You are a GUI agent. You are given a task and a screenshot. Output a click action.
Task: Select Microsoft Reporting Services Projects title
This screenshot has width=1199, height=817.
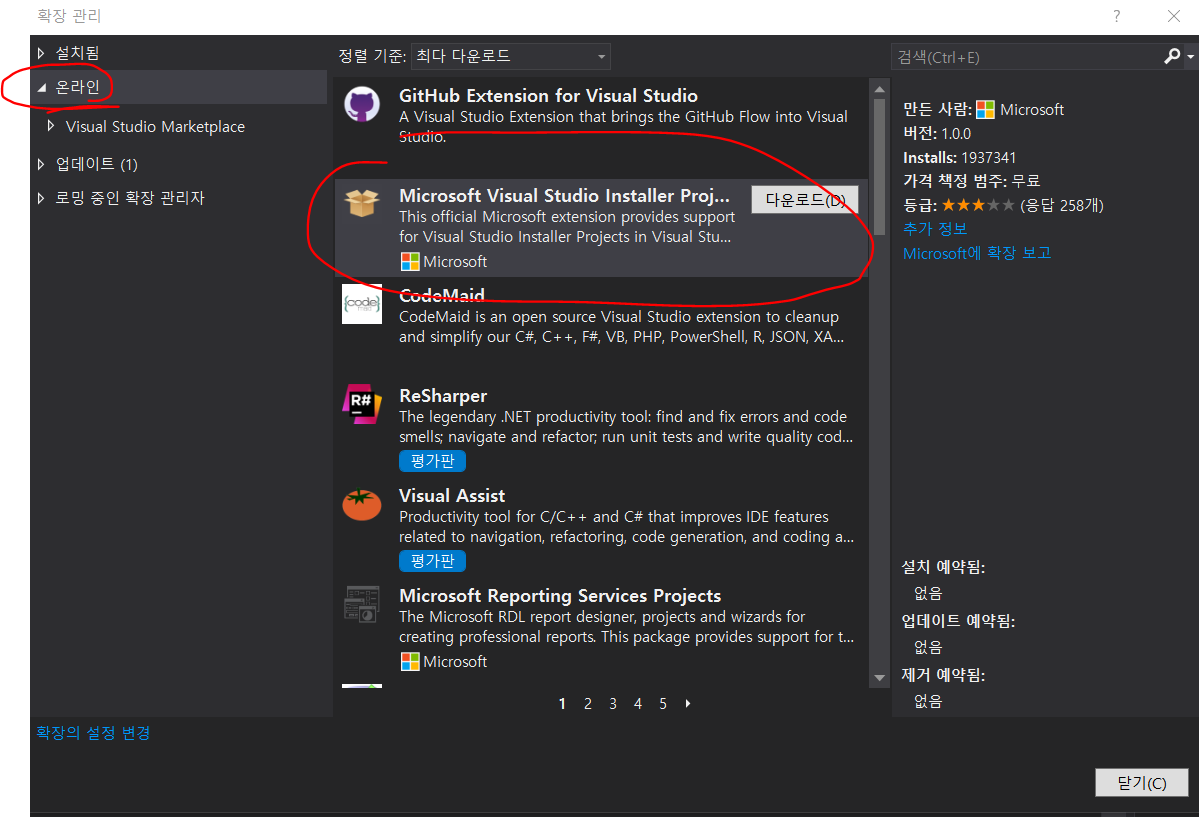(x=560, y=595)
